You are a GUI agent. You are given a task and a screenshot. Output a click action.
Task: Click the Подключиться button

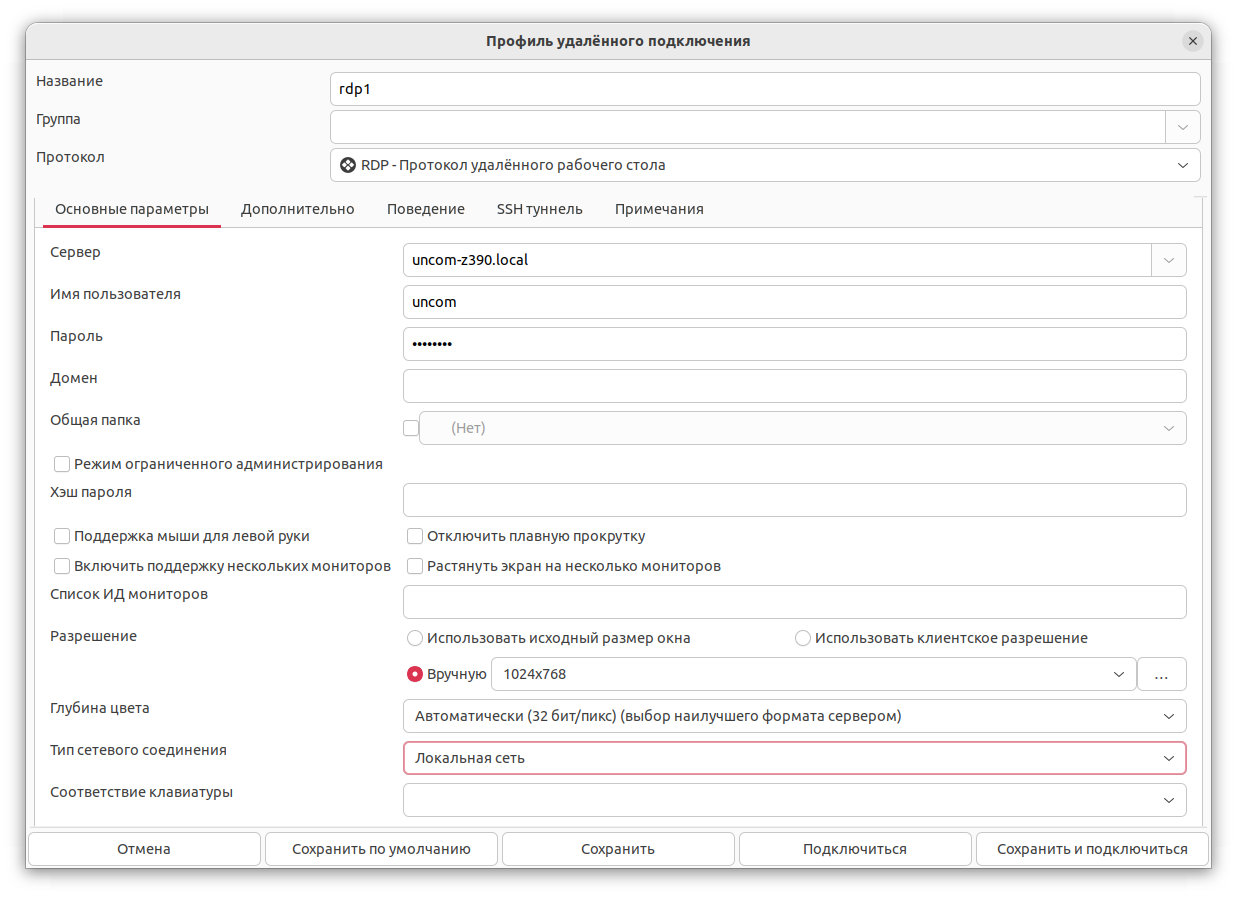[x=855, y=849]
